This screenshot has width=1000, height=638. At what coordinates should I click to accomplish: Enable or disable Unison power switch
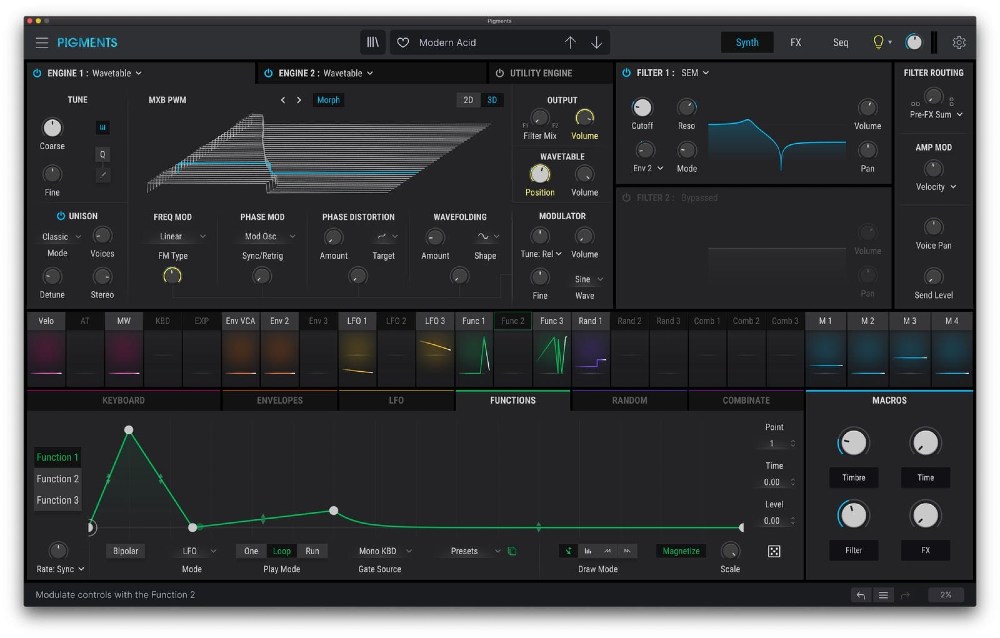tap(60, 216)
